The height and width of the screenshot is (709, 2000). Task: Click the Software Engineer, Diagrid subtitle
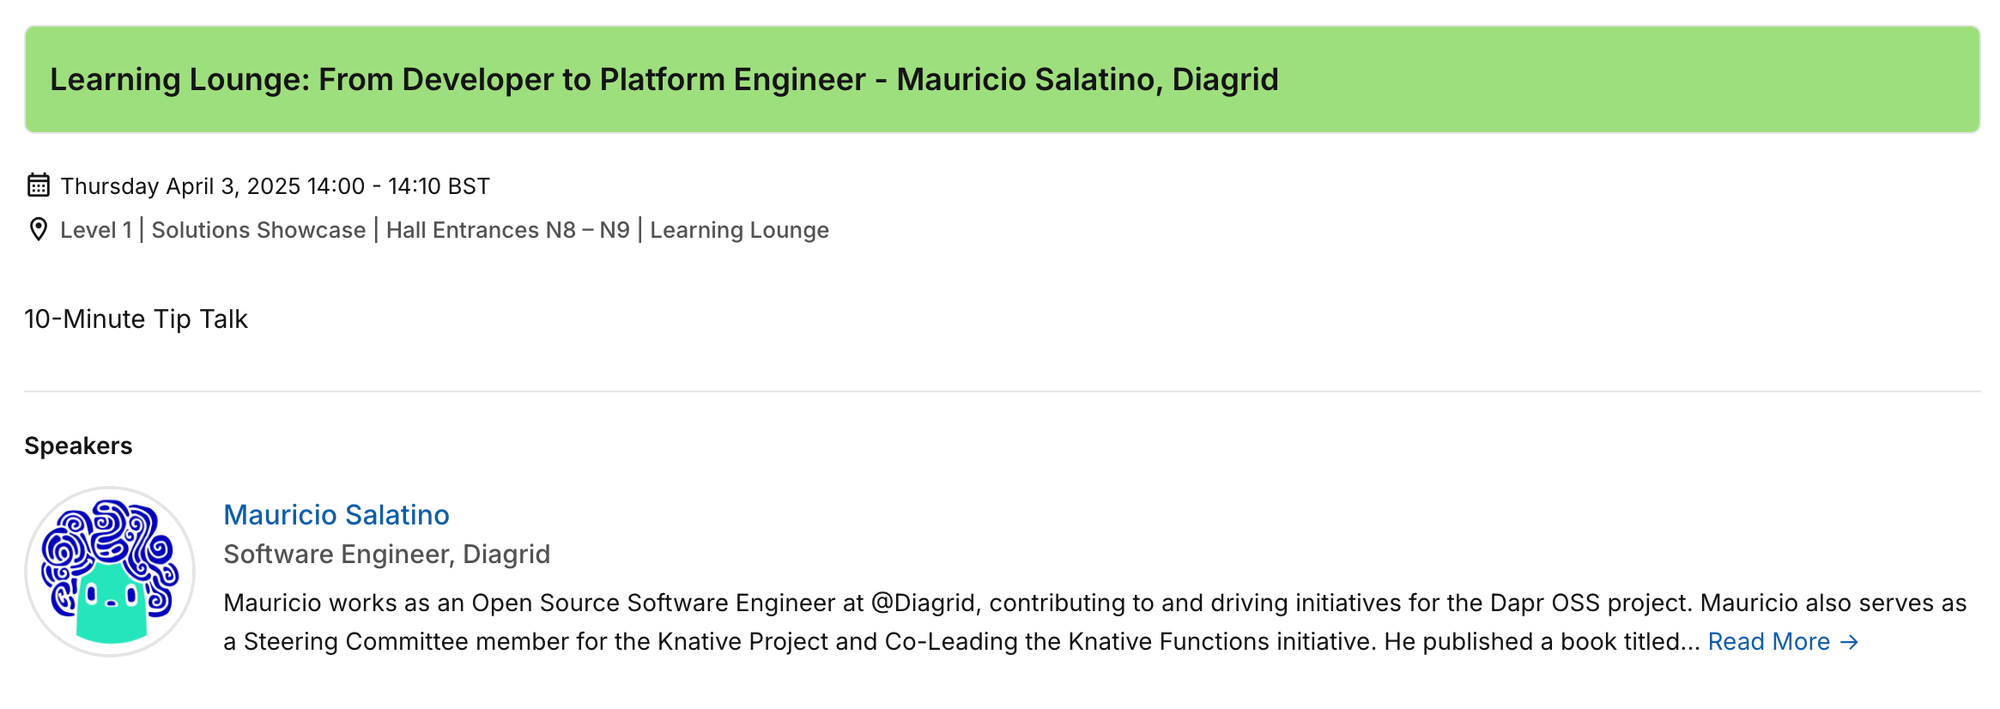[x=387, y=554]
